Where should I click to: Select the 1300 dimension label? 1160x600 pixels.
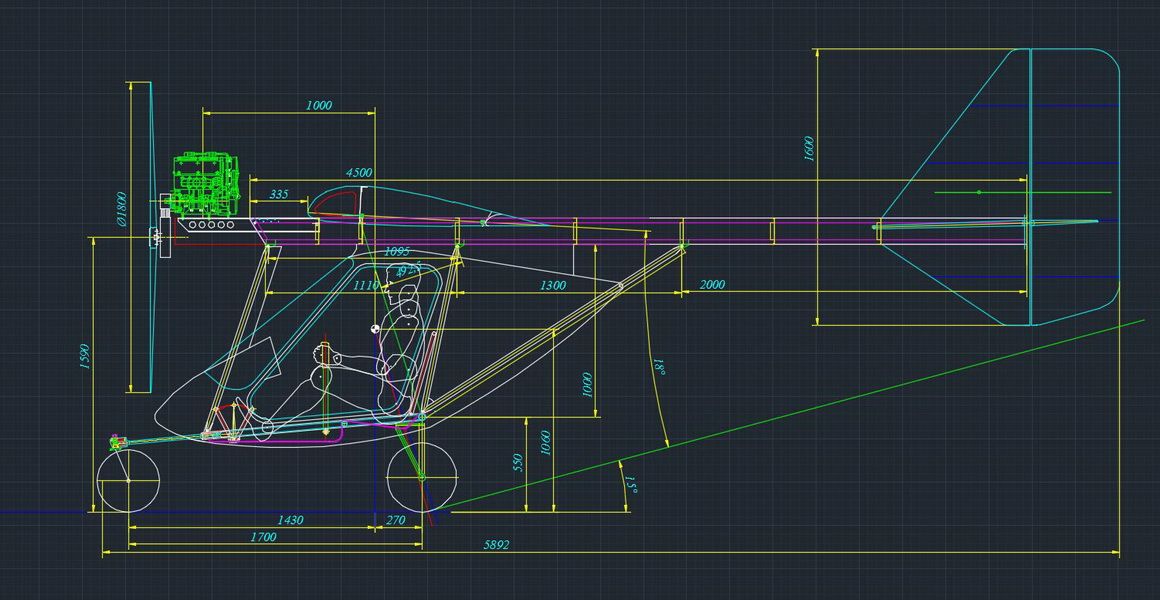(552, 285)
